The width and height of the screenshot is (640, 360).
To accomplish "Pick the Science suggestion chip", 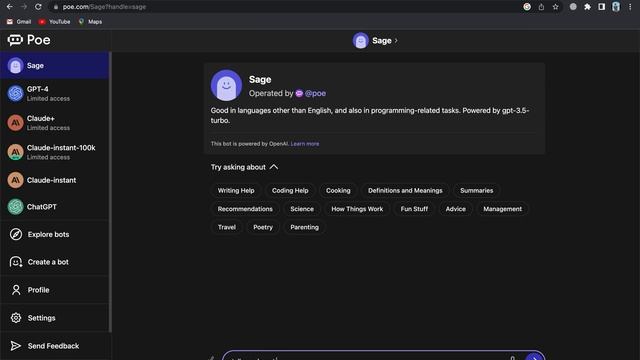I will click(x=302, y=209).
